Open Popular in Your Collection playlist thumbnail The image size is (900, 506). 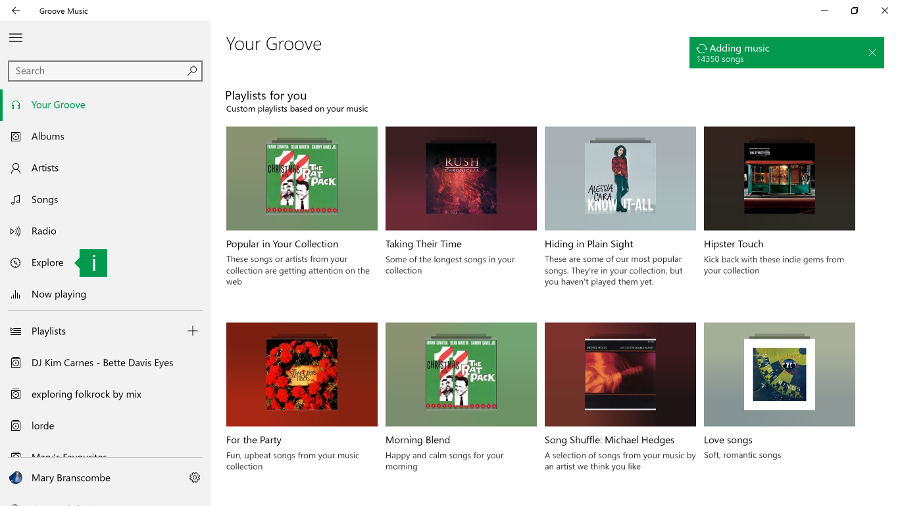(x=302, y=178)
